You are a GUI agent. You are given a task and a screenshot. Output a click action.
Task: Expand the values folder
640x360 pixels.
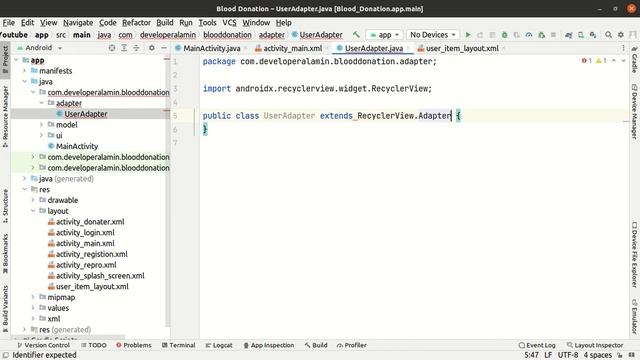pos(33,308)
